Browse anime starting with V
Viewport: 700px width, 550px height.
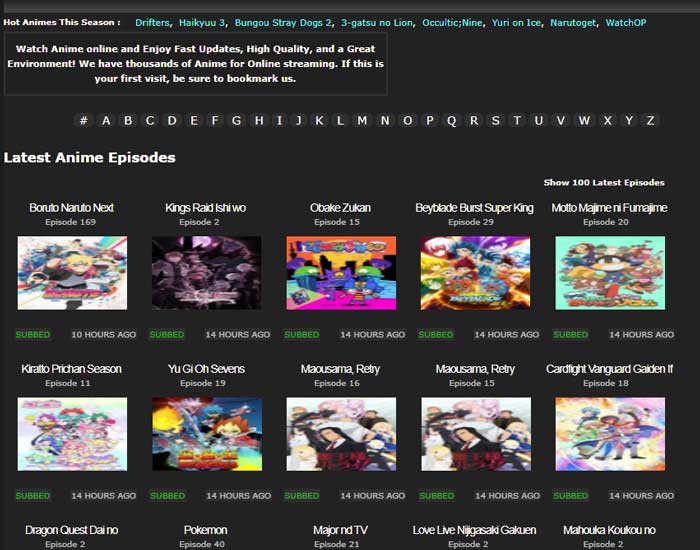(x=561, y=120)
